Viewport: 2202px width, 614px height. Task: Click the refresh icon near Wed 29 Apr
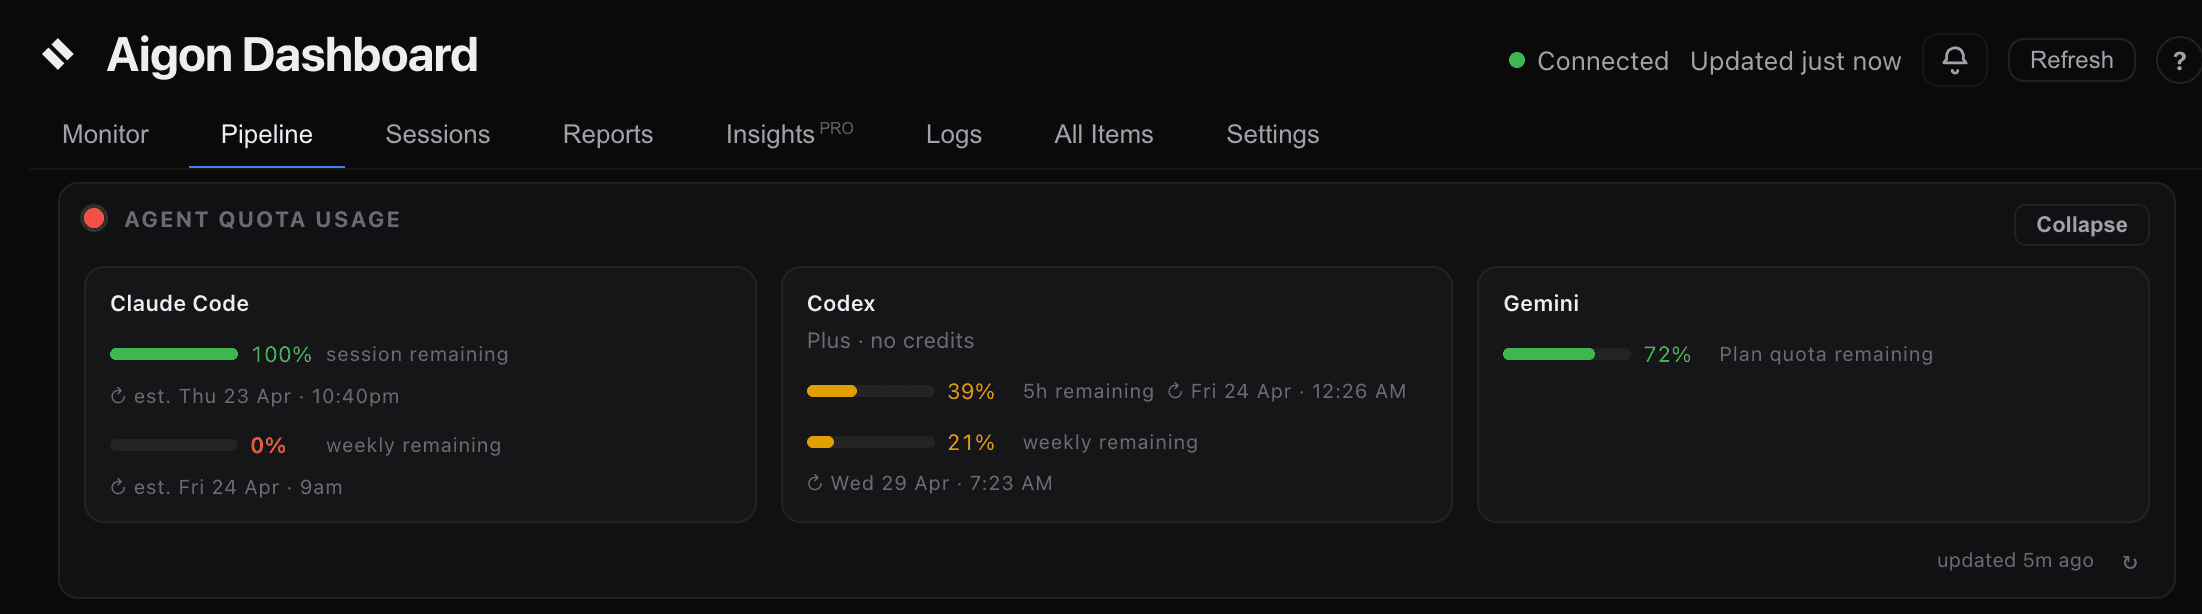814,483
